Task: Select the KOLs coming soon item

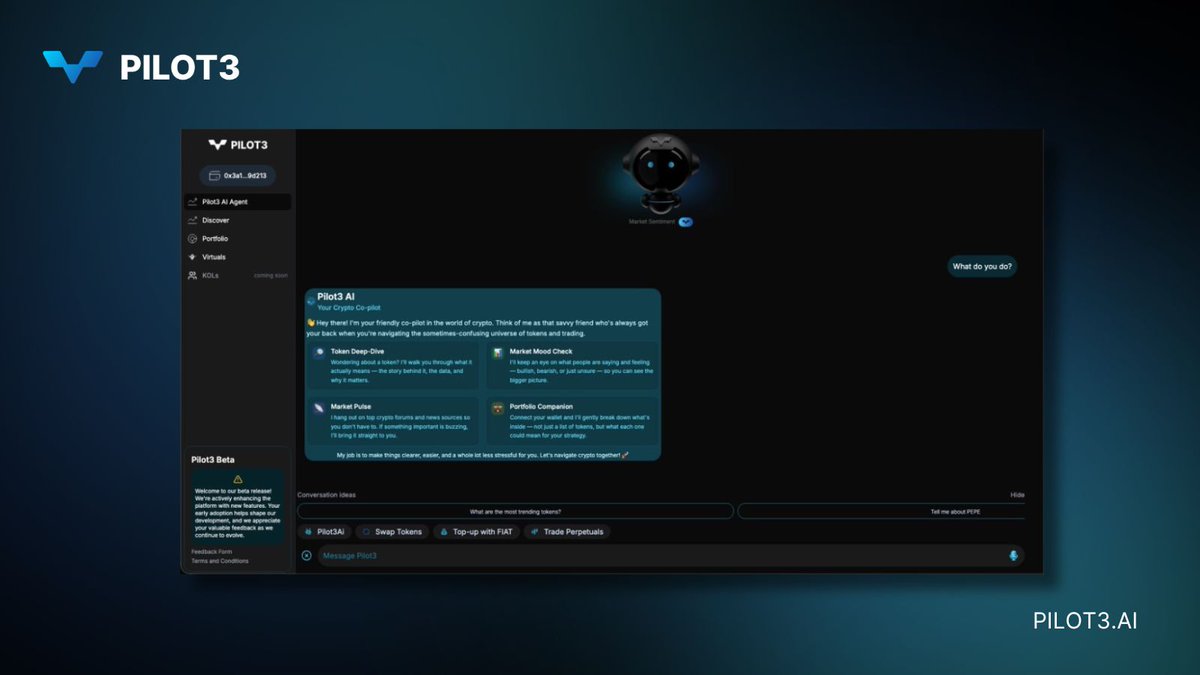Action: [238, 275]
